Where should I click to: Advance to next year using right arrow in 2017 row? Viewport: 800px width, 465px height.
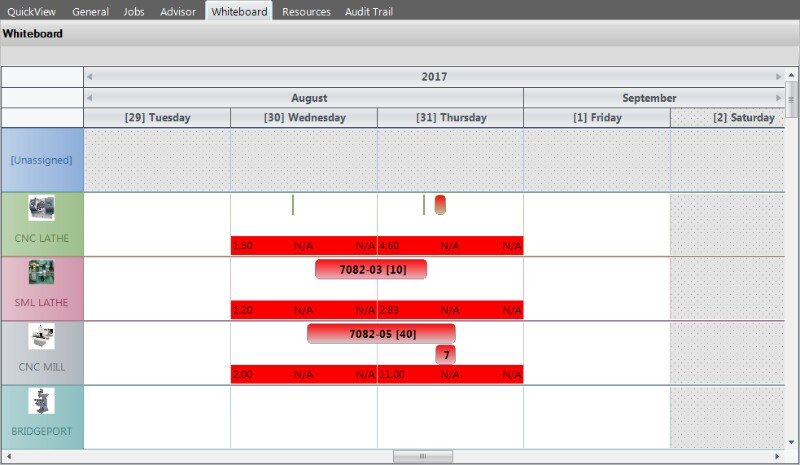click(779, 77)
